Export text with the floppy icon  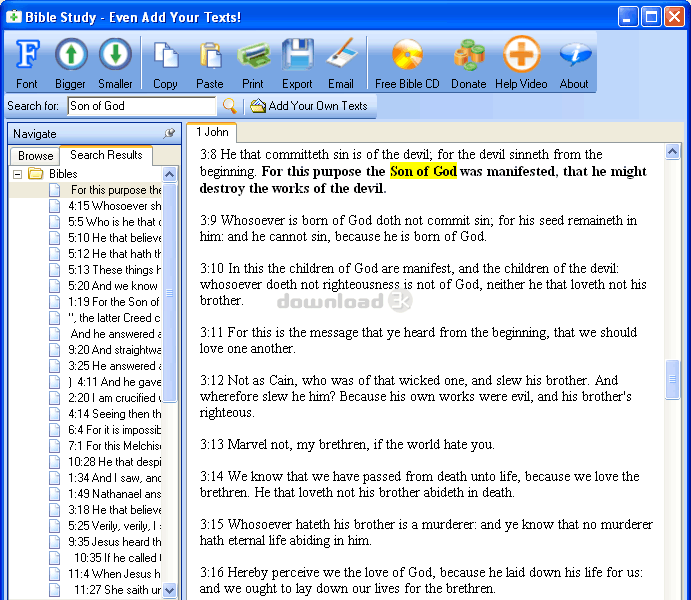(x=297, y=55)
